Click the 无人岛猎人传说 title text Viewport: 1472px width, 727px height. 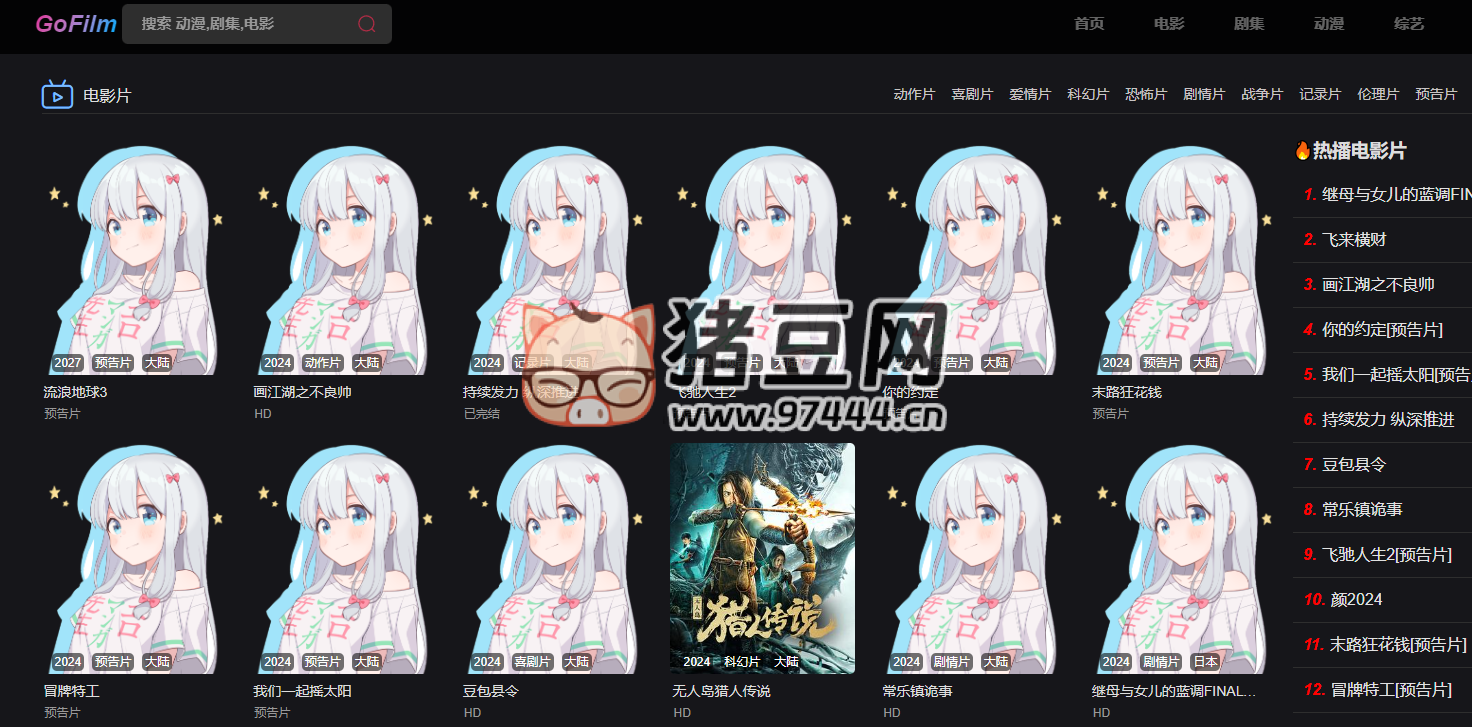pos(722,691)
